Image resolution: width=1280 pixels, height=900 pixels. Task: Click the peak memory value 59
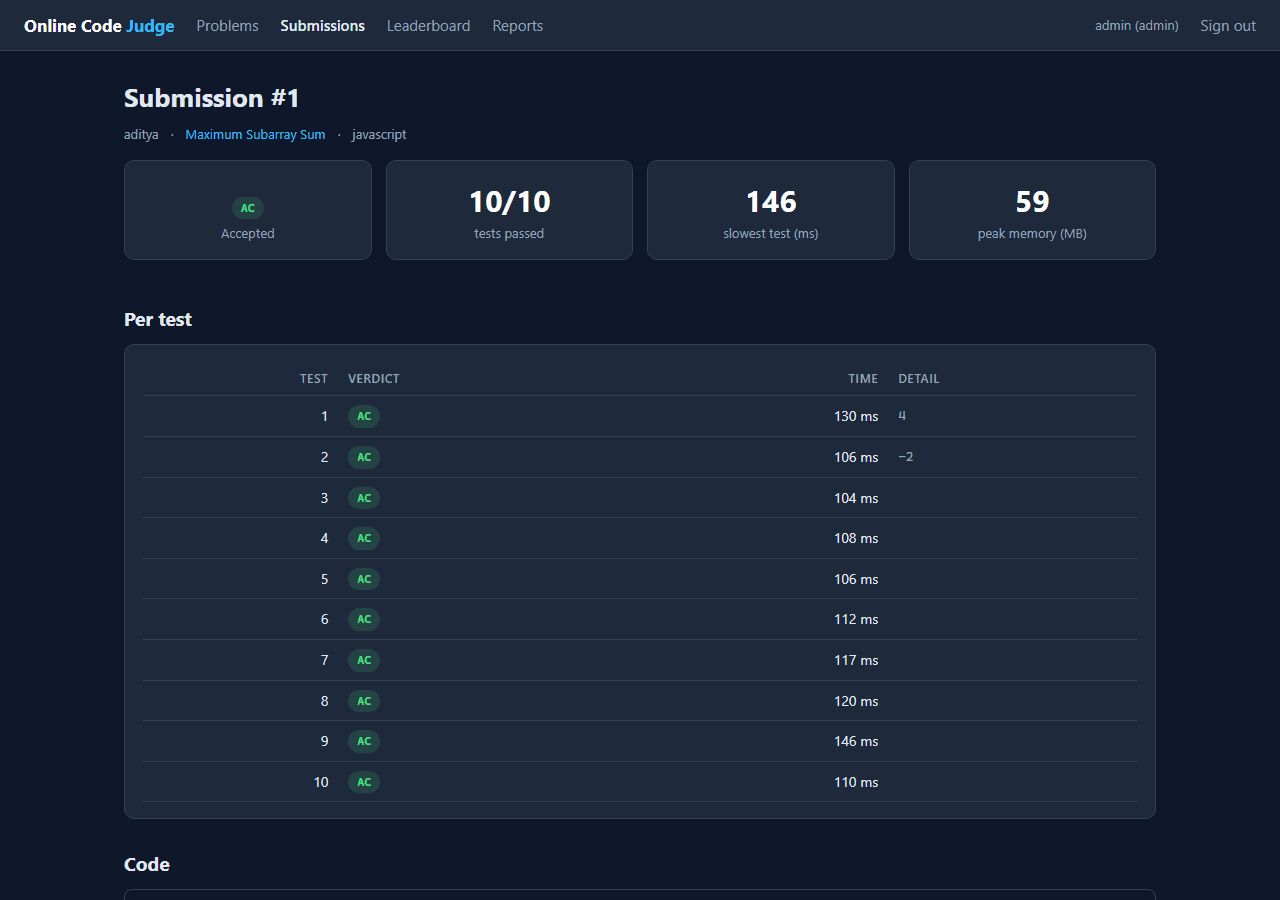pyautogui.click(x=1032, y=202)
